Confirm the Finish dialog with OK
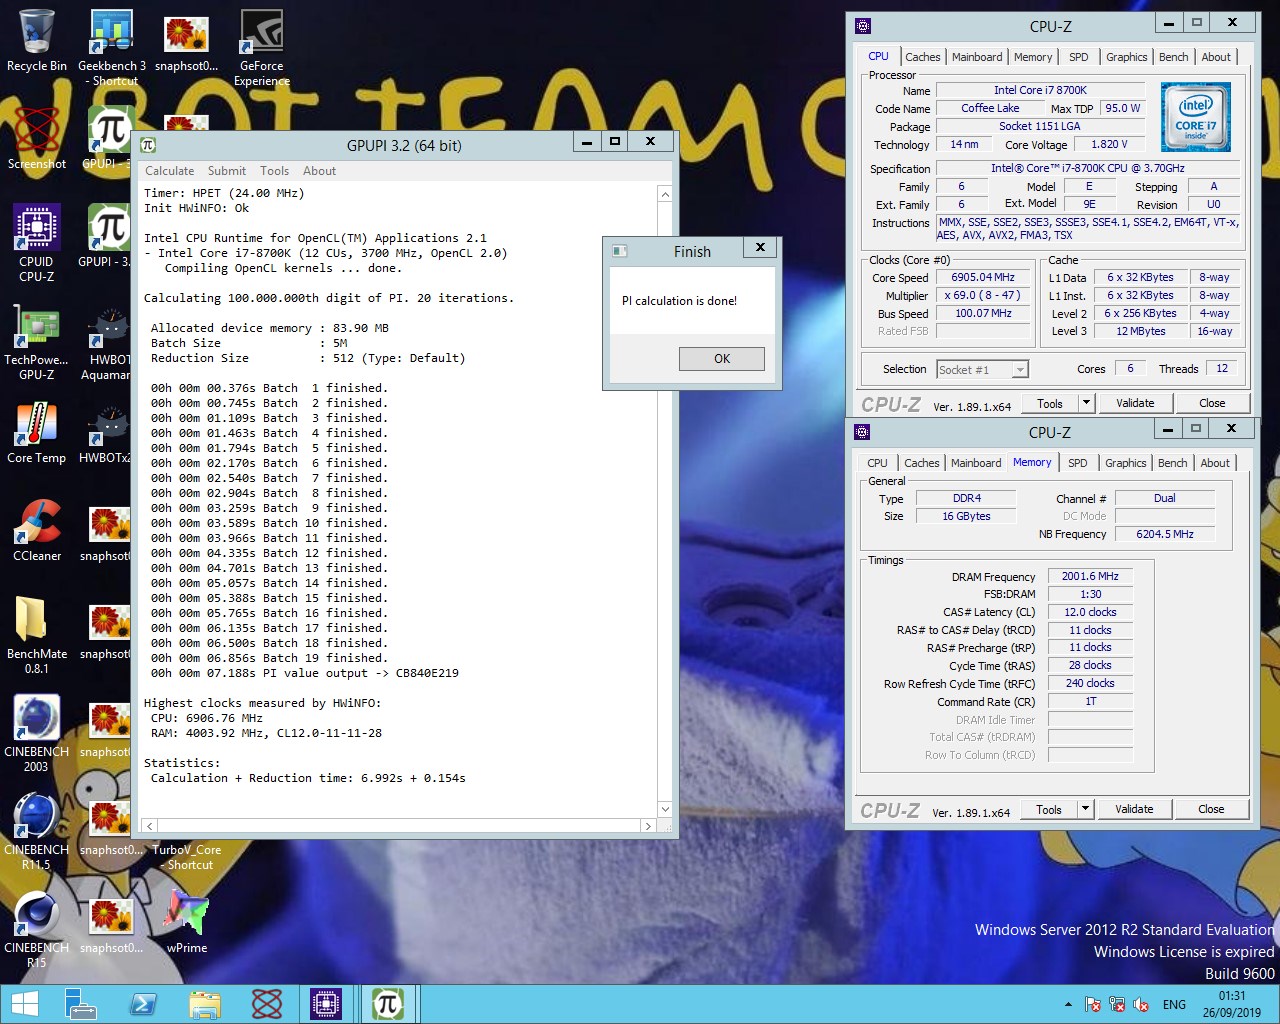The height and width of the screenshot is (1024, 1280). click(722, 359)
